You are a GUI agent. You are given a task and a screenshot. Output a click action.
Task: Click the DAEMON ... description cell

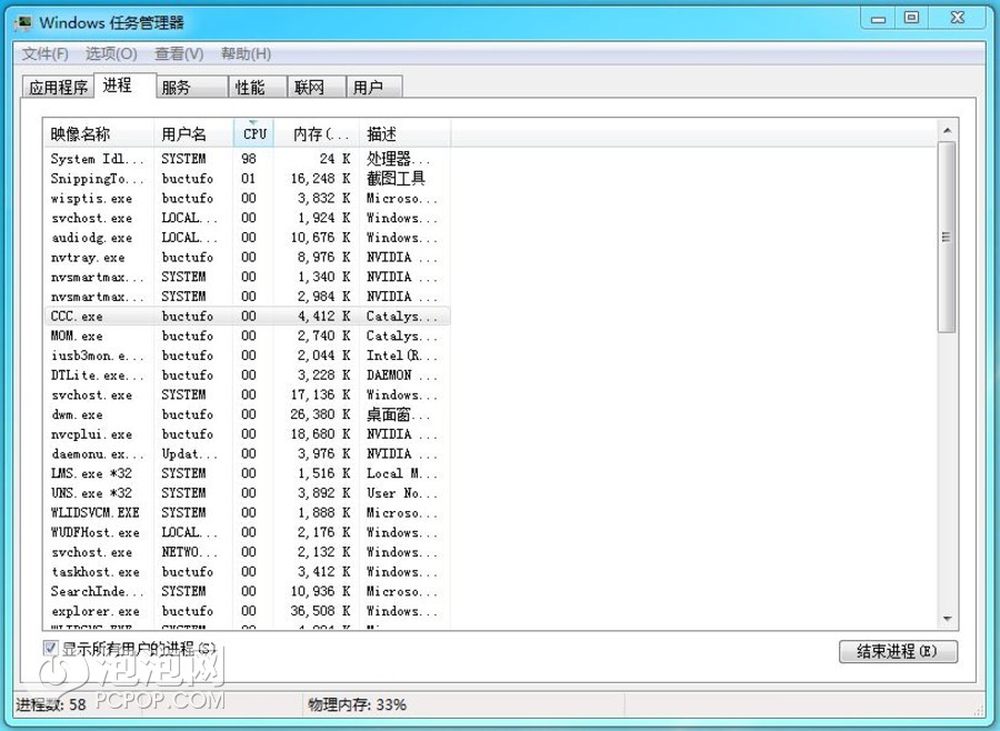(402, 375)
